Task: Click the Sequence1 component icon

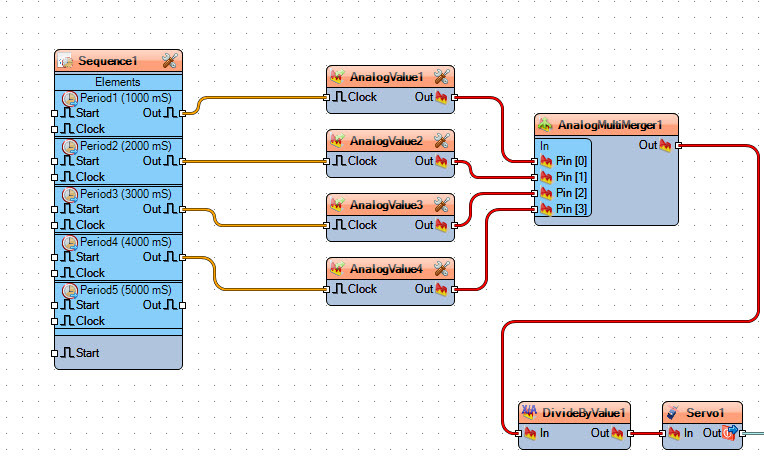Action: [65, 61]
